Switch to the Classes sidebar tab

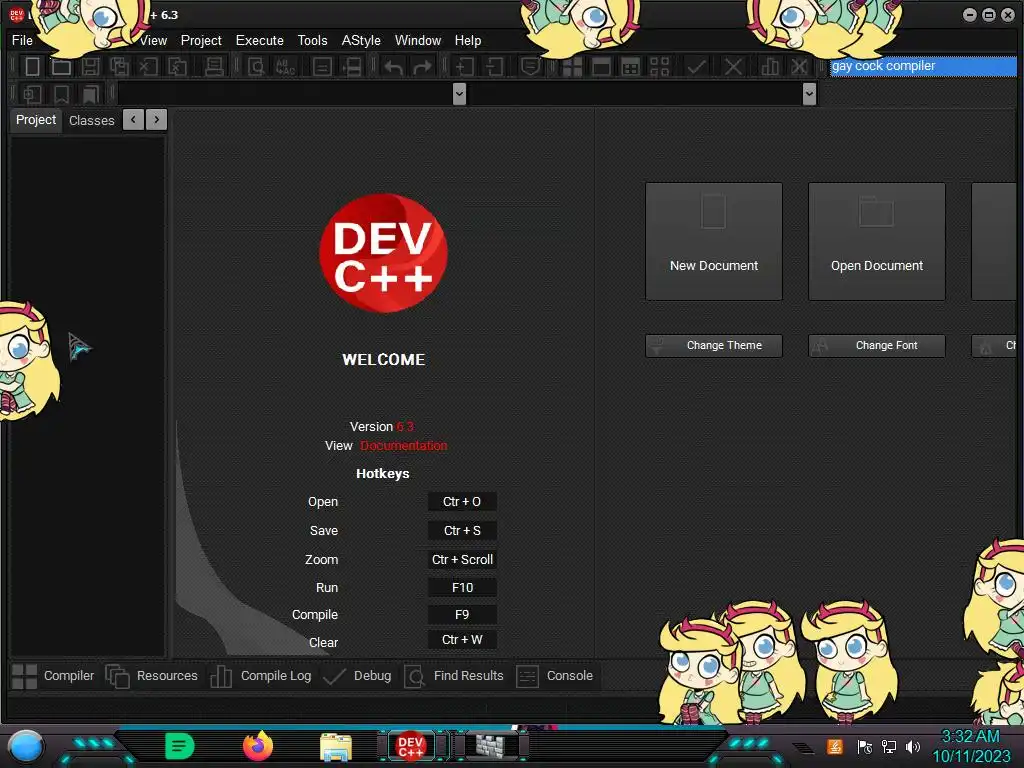(x=91, y=120)
